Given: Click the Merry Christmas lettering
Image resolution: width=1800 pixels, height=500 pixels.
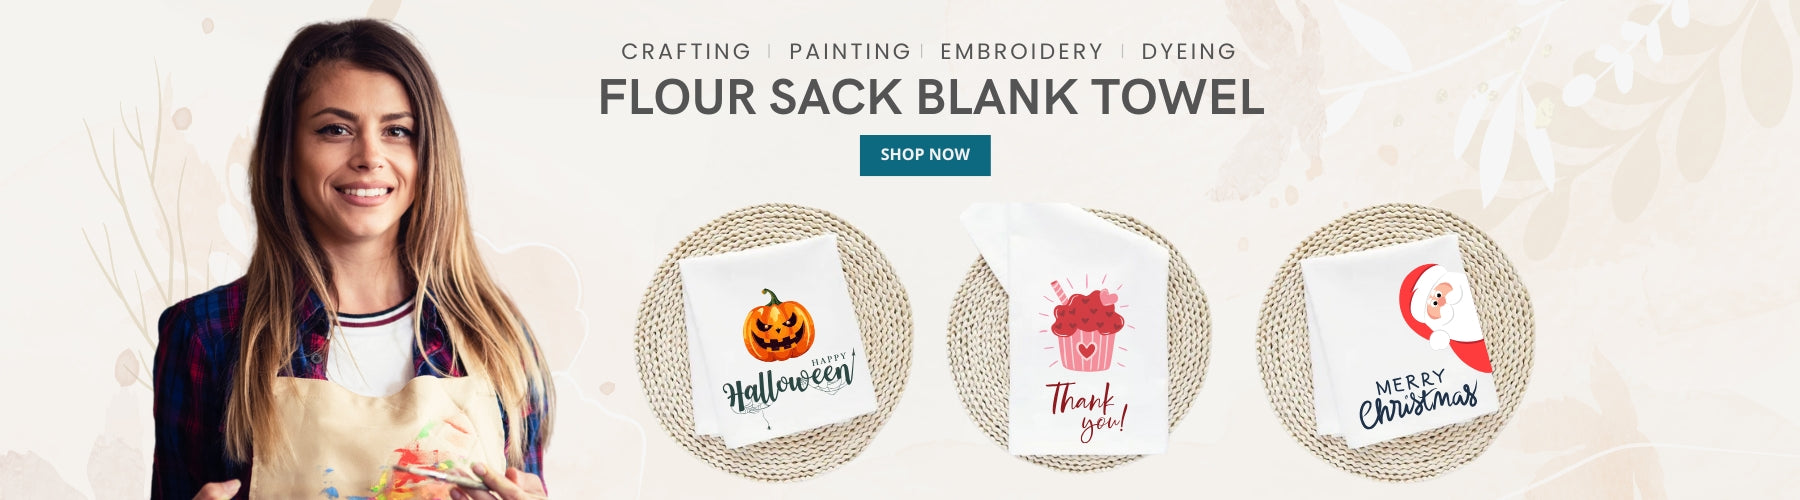Looking at the screenshot, I should coord(1417,396).
